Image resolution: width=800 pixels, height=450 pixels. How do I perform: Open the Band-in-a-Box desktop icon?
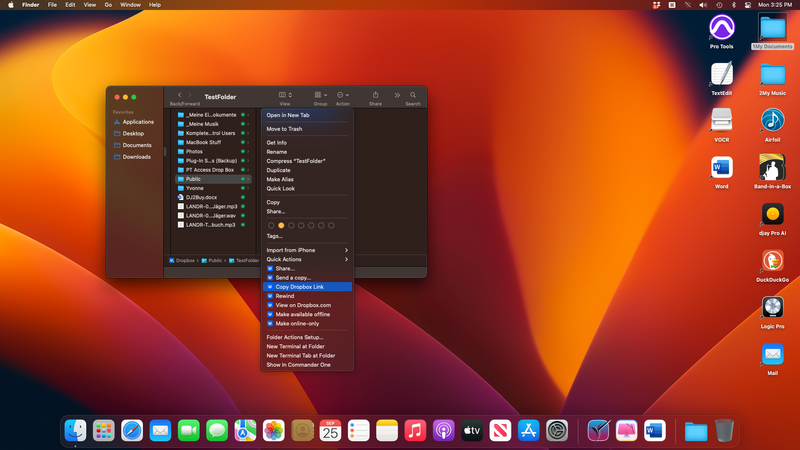point(772,166)
